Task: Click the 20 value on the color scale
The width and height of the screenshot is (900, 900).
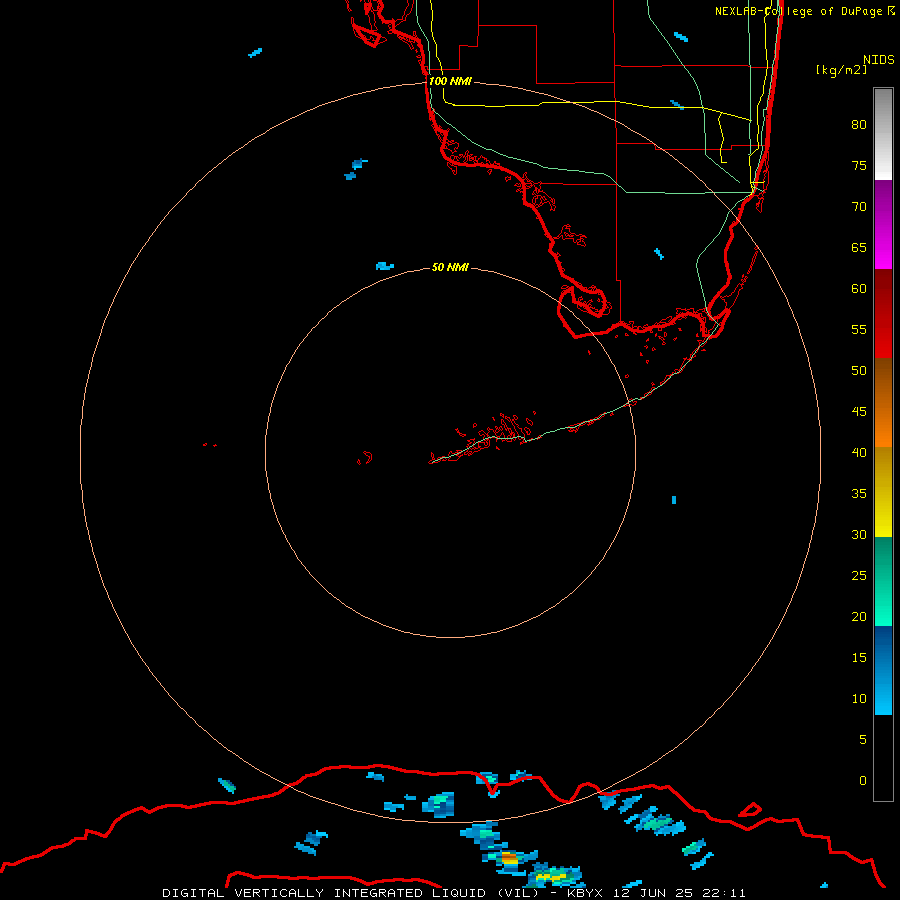Action: 859,616
